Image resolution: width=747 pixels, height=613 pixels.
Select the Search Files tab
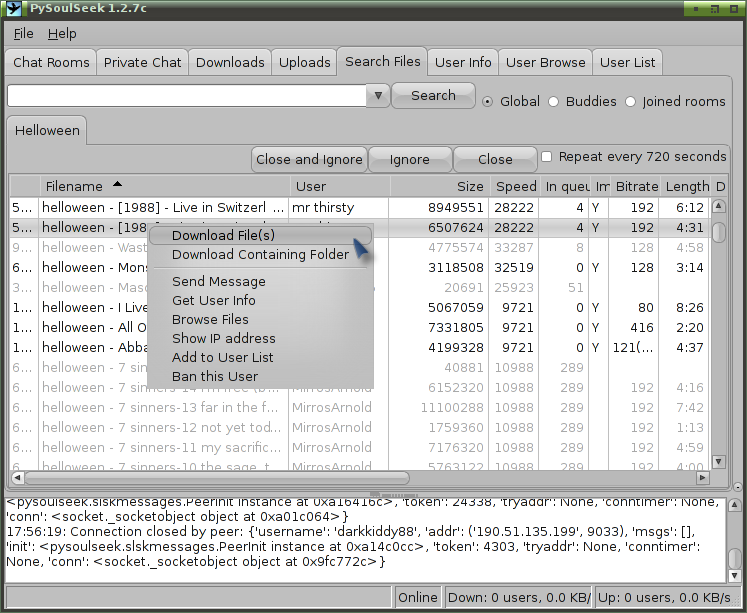click(x=383, y=61)
